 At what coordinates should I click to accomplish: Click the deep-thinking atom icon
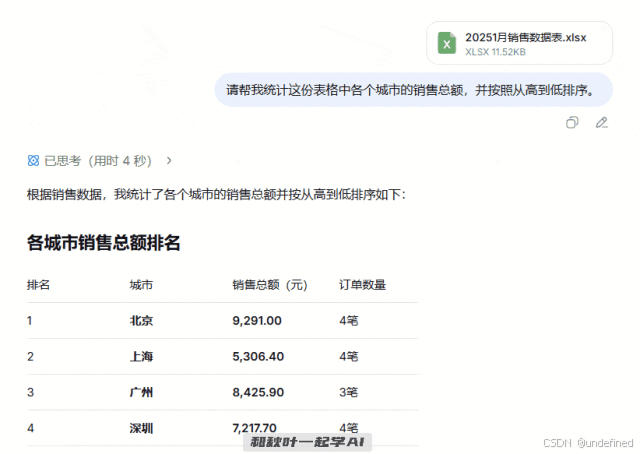33,161
